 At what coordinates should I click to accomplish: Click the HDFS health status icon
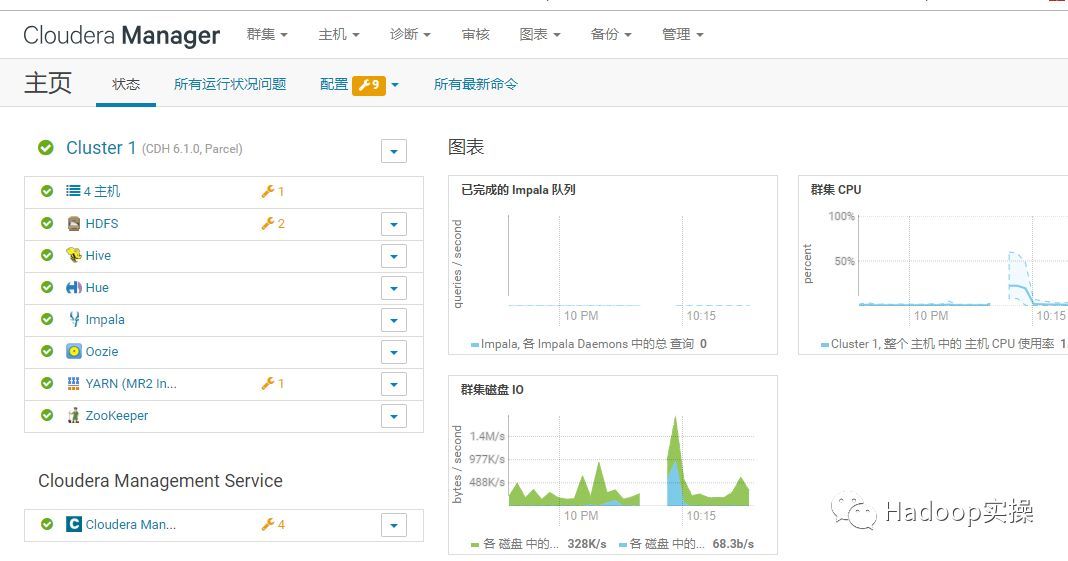pos(47,223)
